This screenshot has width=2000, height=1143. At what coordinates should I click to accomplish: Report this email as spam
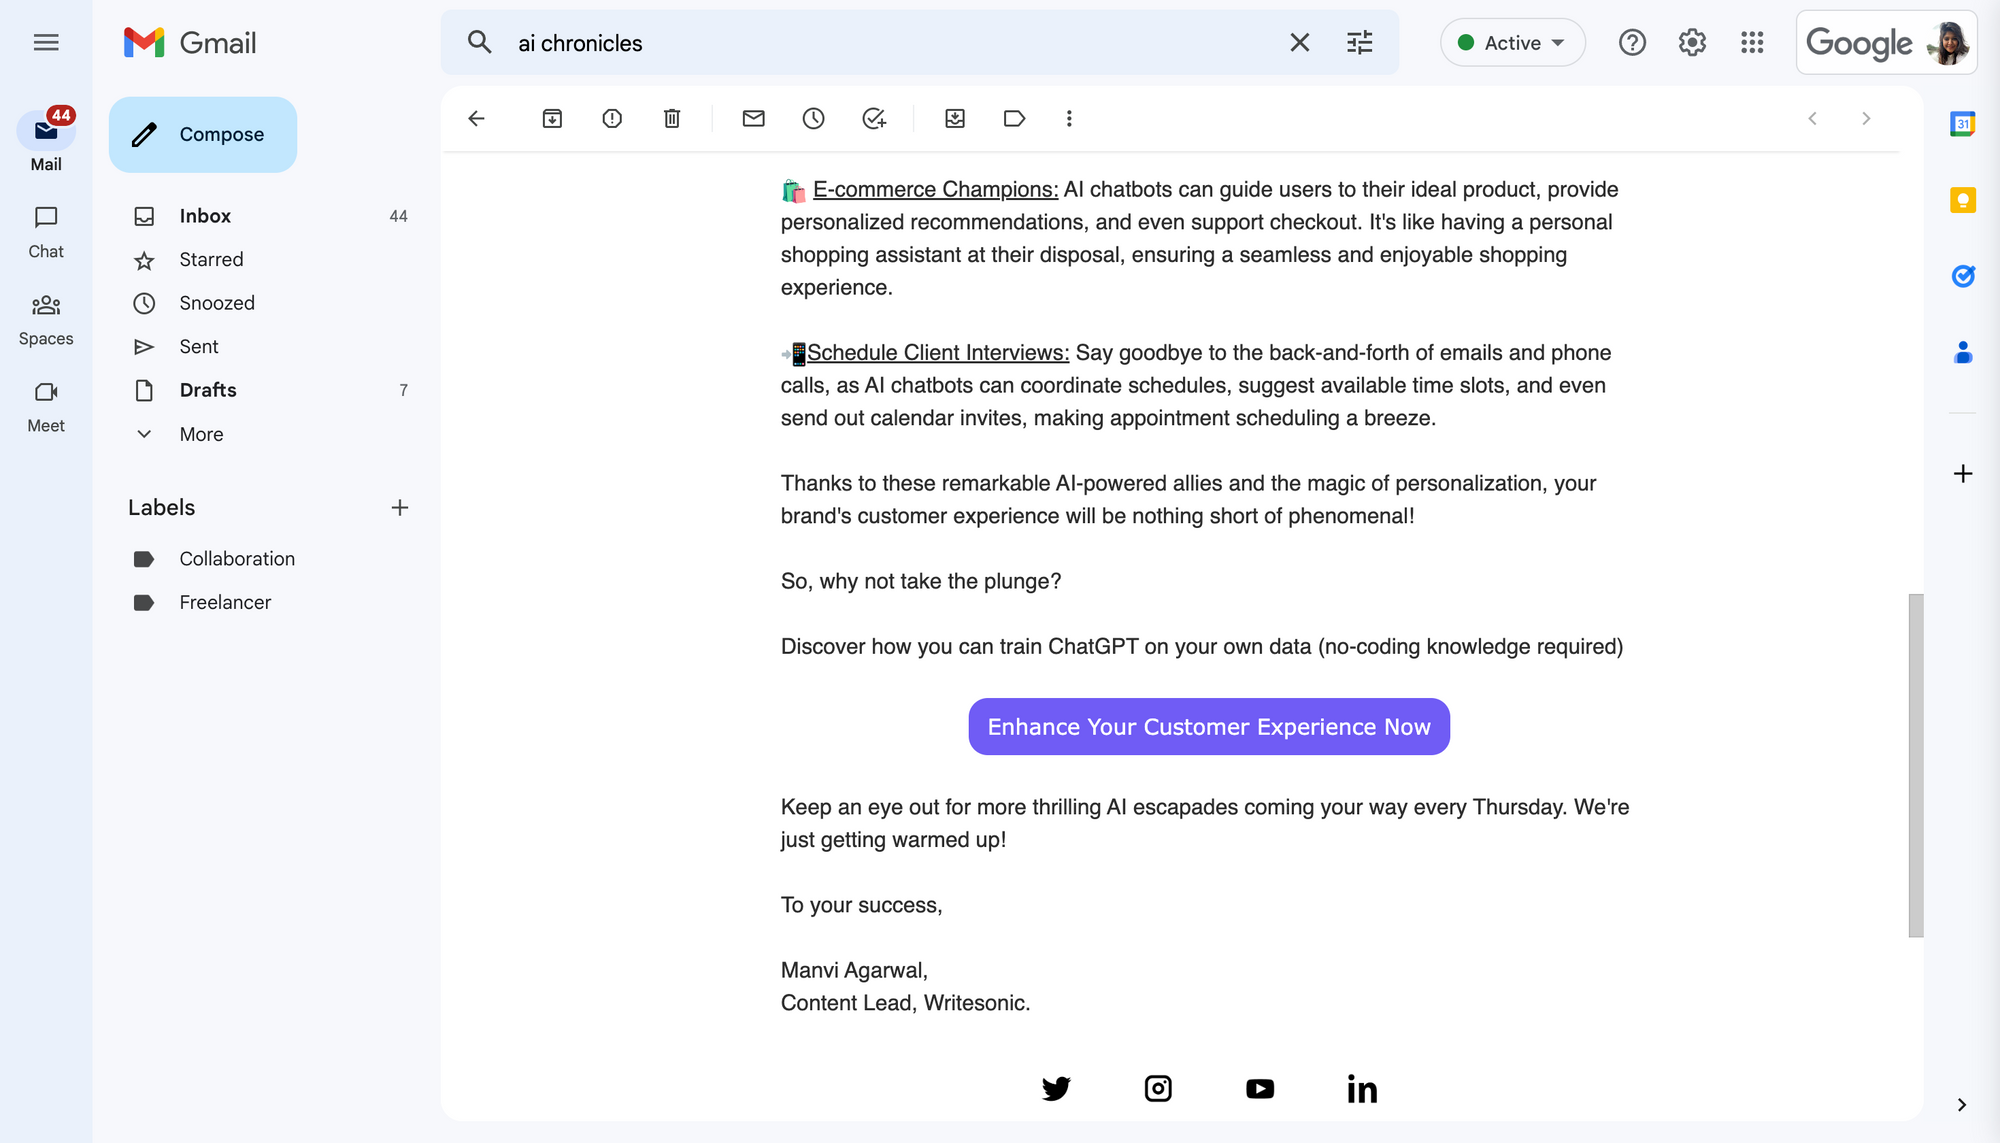pyautogui.click(x=611, y=118)
